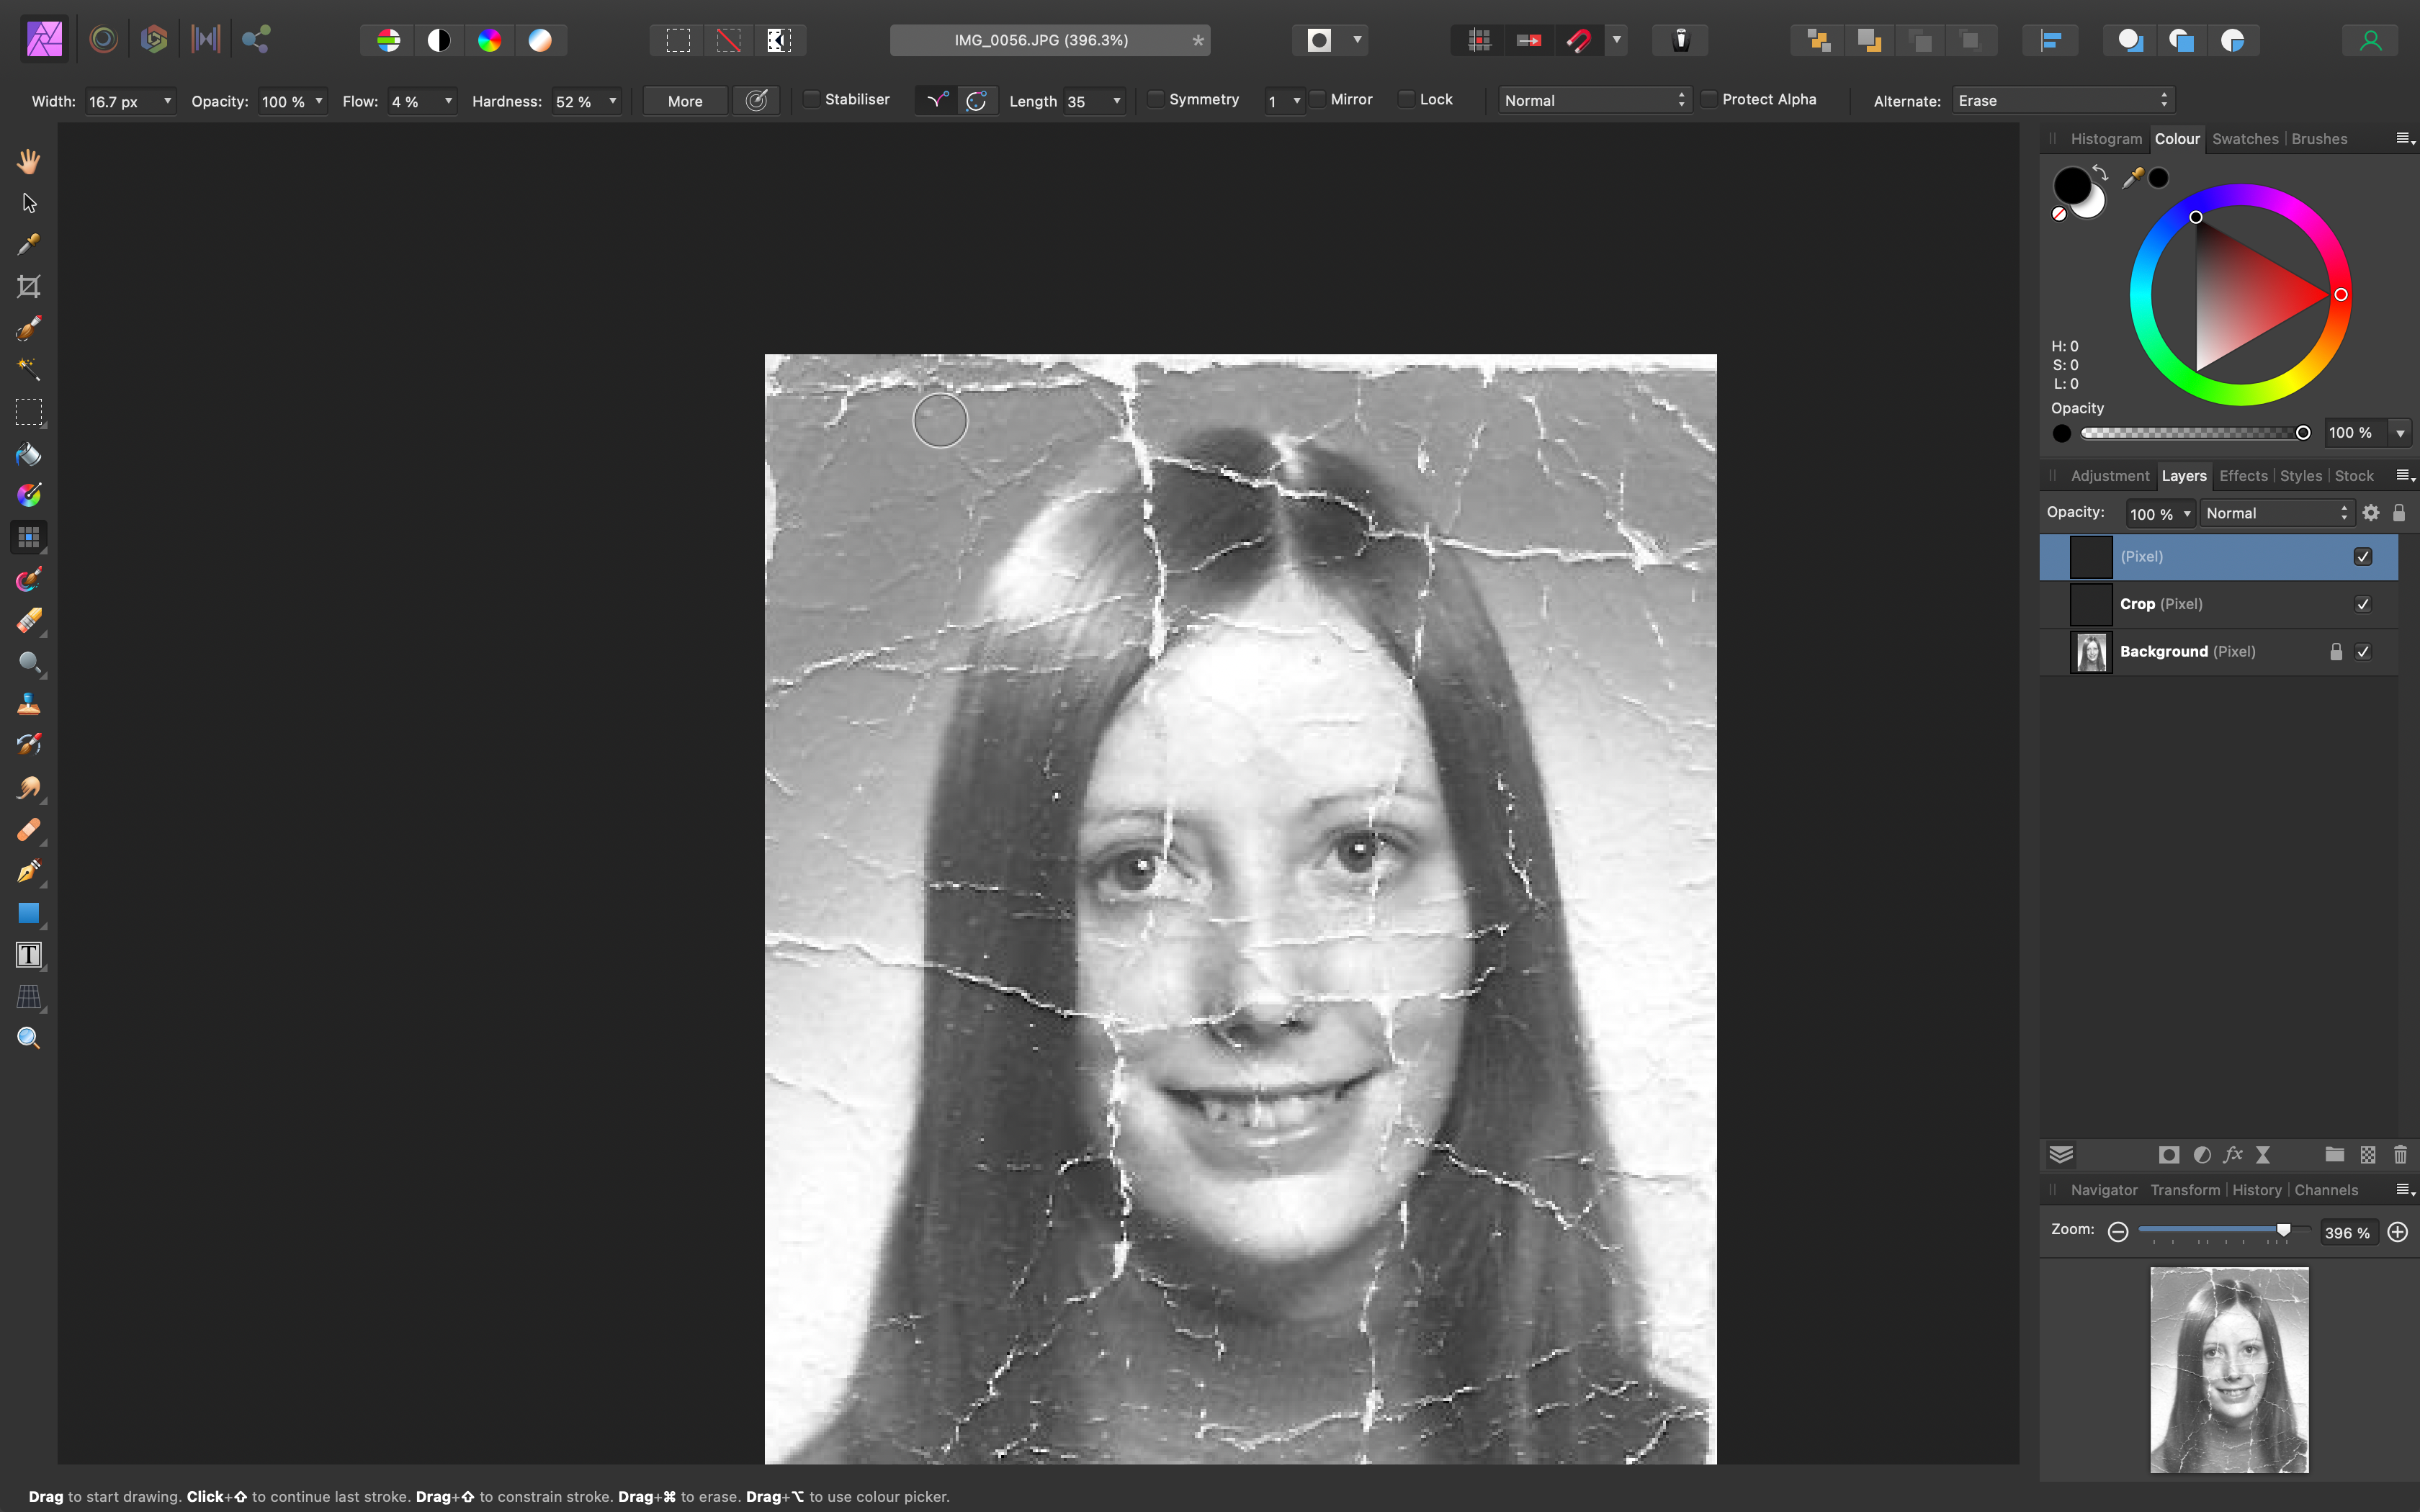Select the Artistic Text tool
This screenshot has height=1512, width=2420.
click(29, 955)
